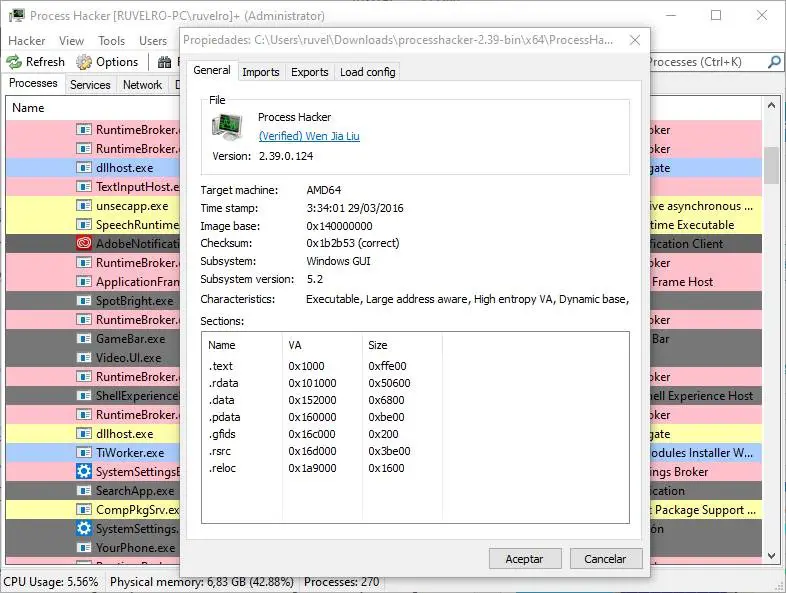Switch to the Network tab
Viewport: 786px width, 593px height.
(142, 85)
